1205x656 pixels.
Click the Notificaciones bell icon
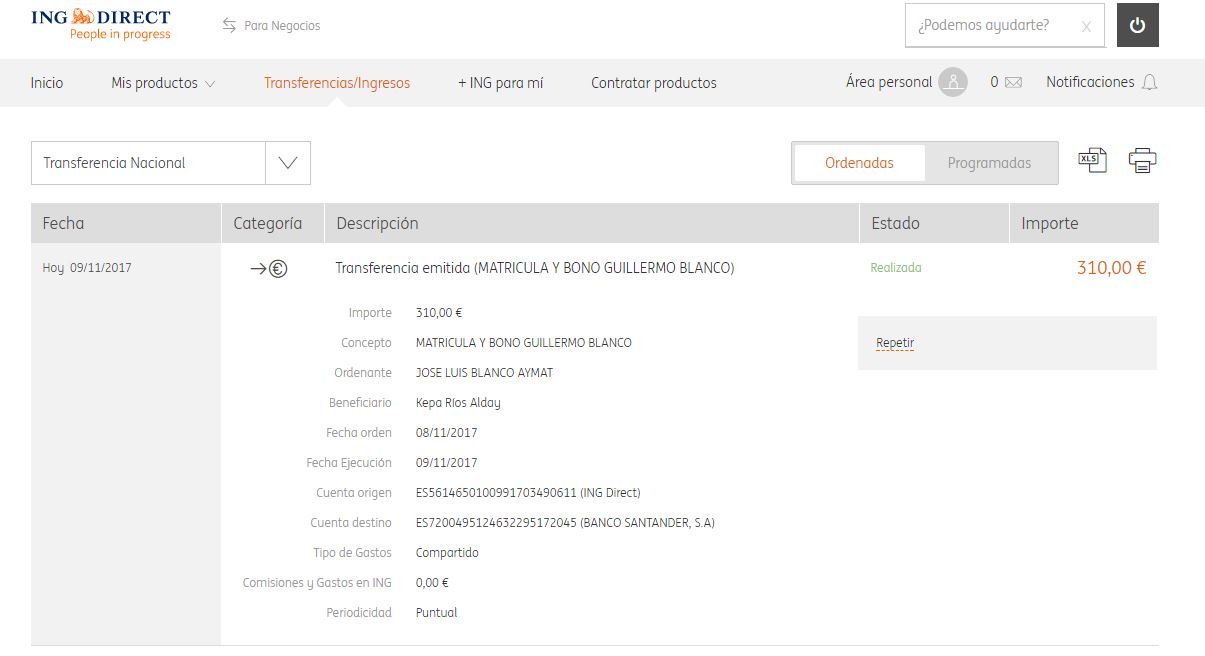1149,83
